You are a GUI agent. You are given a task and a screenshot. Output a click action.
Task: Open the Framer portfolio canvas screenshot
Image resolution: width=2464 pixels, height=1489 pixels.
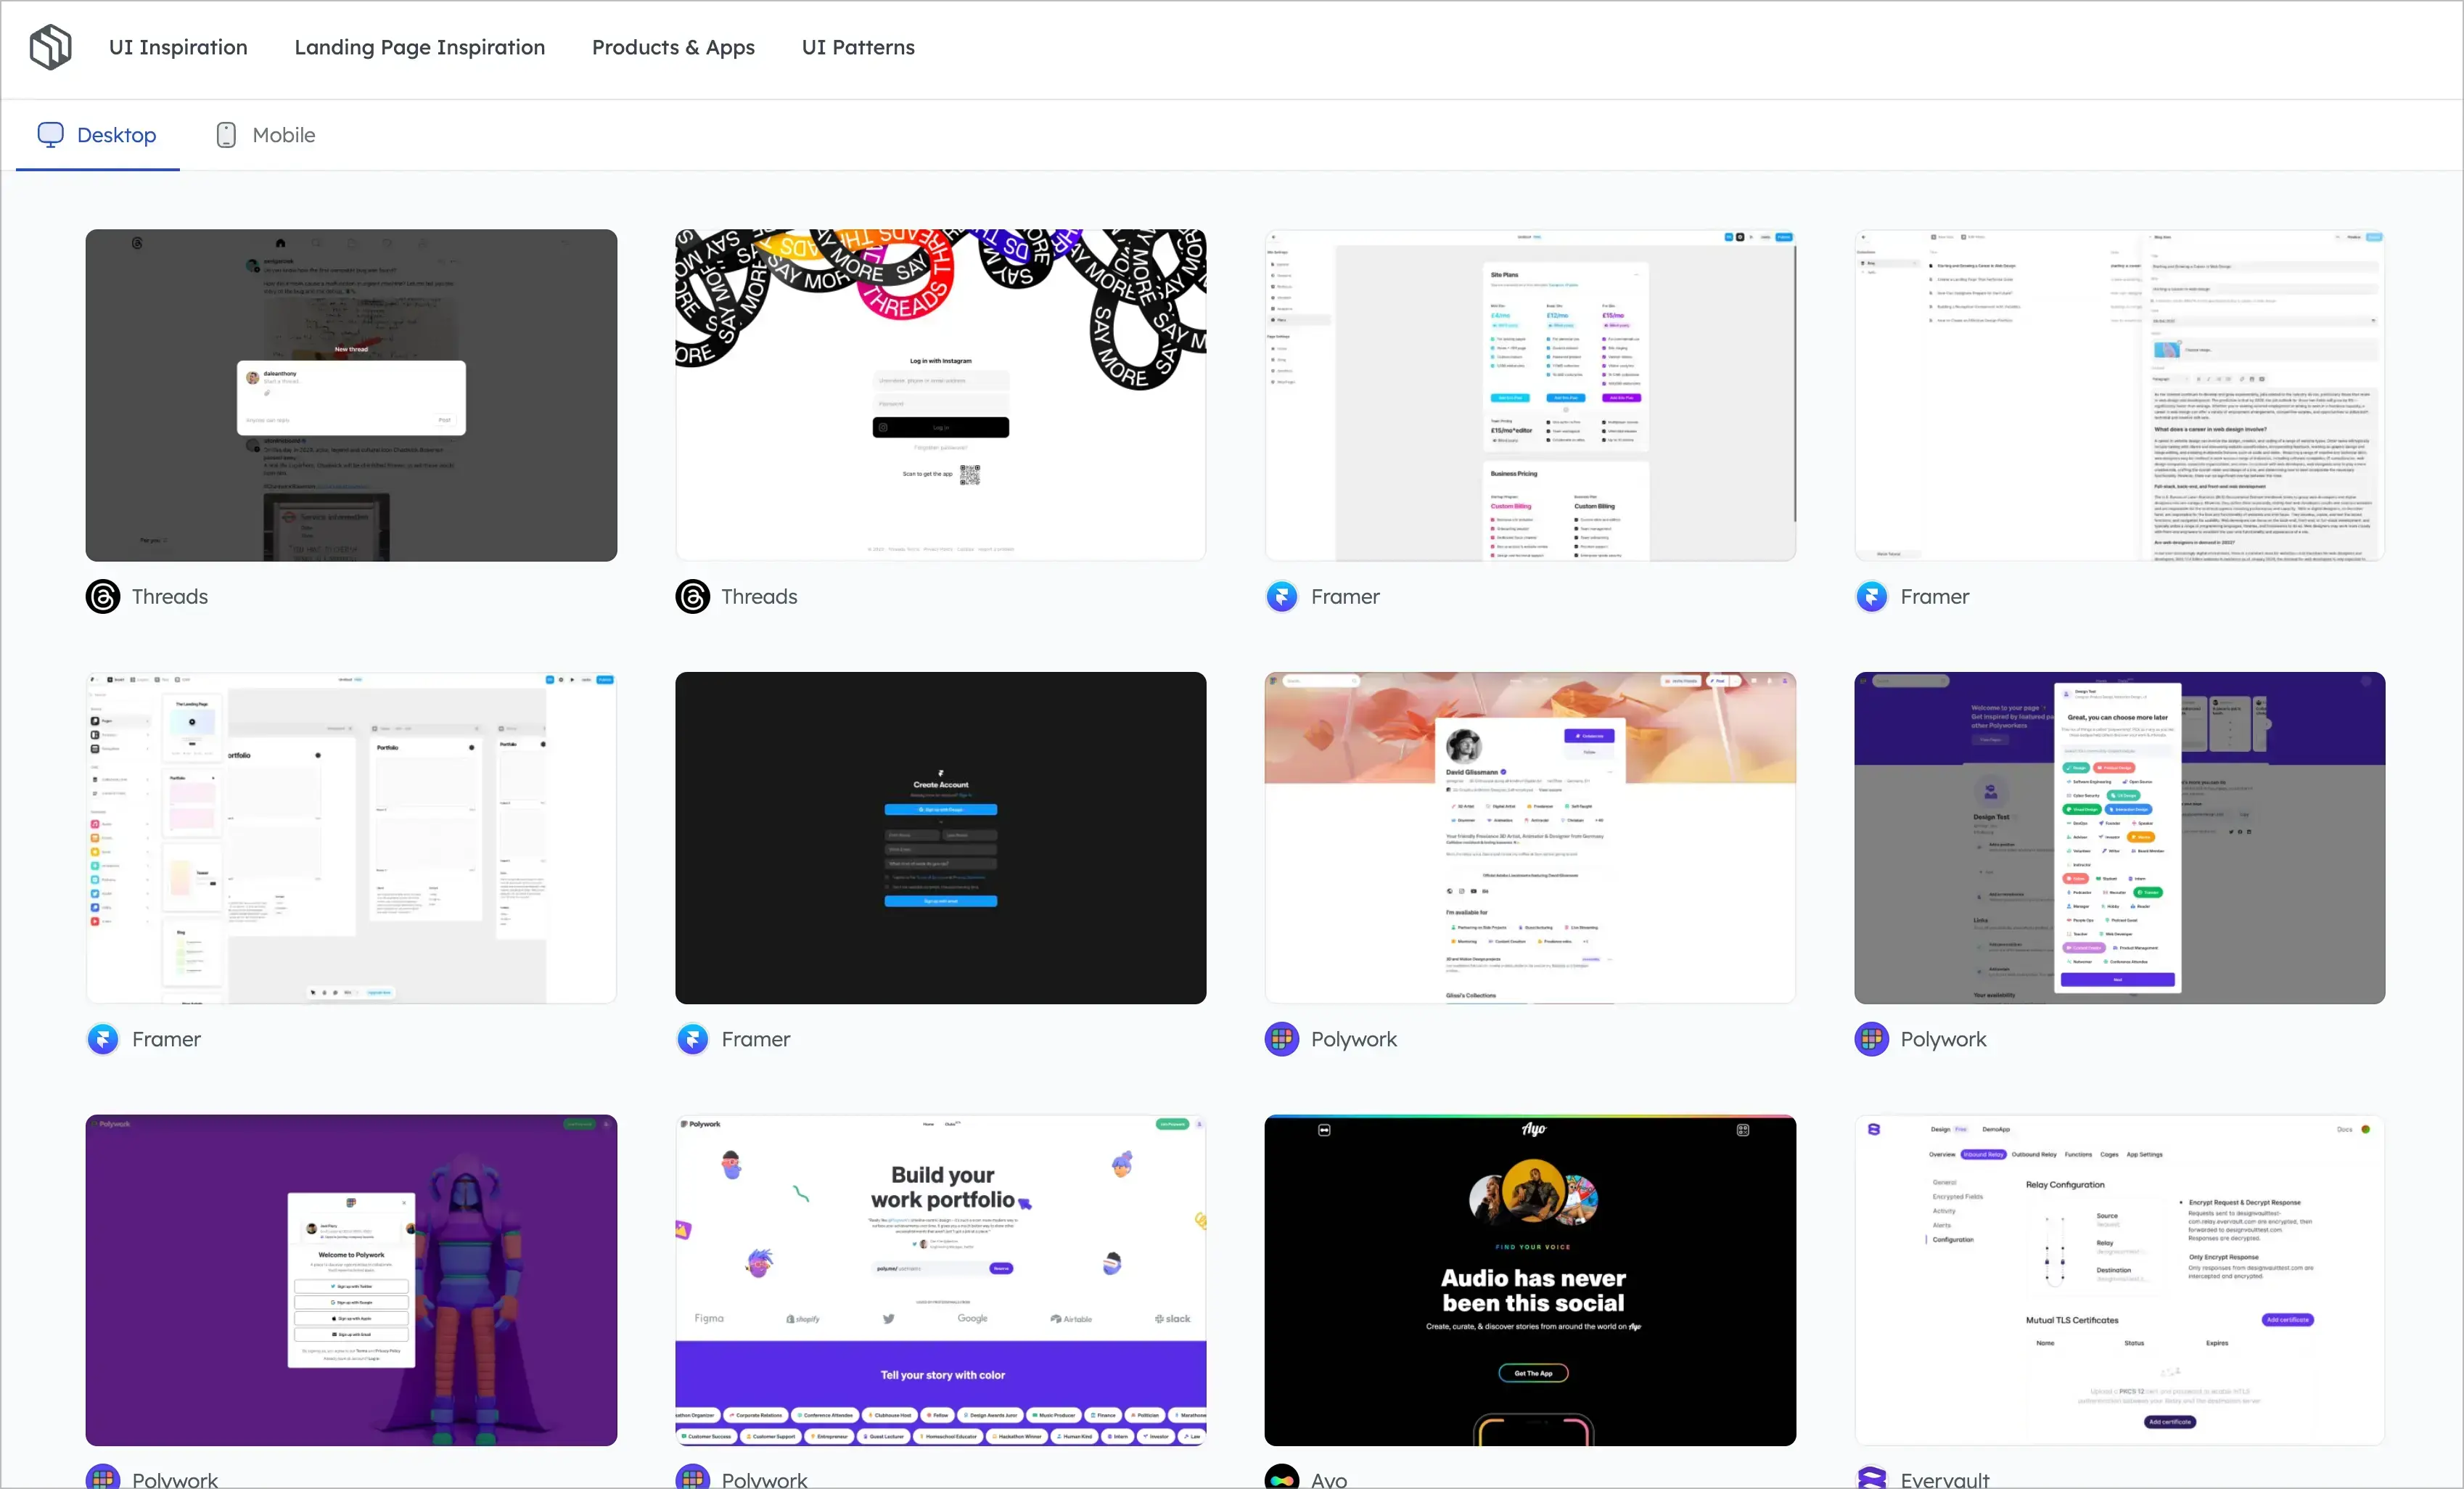pos(351,838)
